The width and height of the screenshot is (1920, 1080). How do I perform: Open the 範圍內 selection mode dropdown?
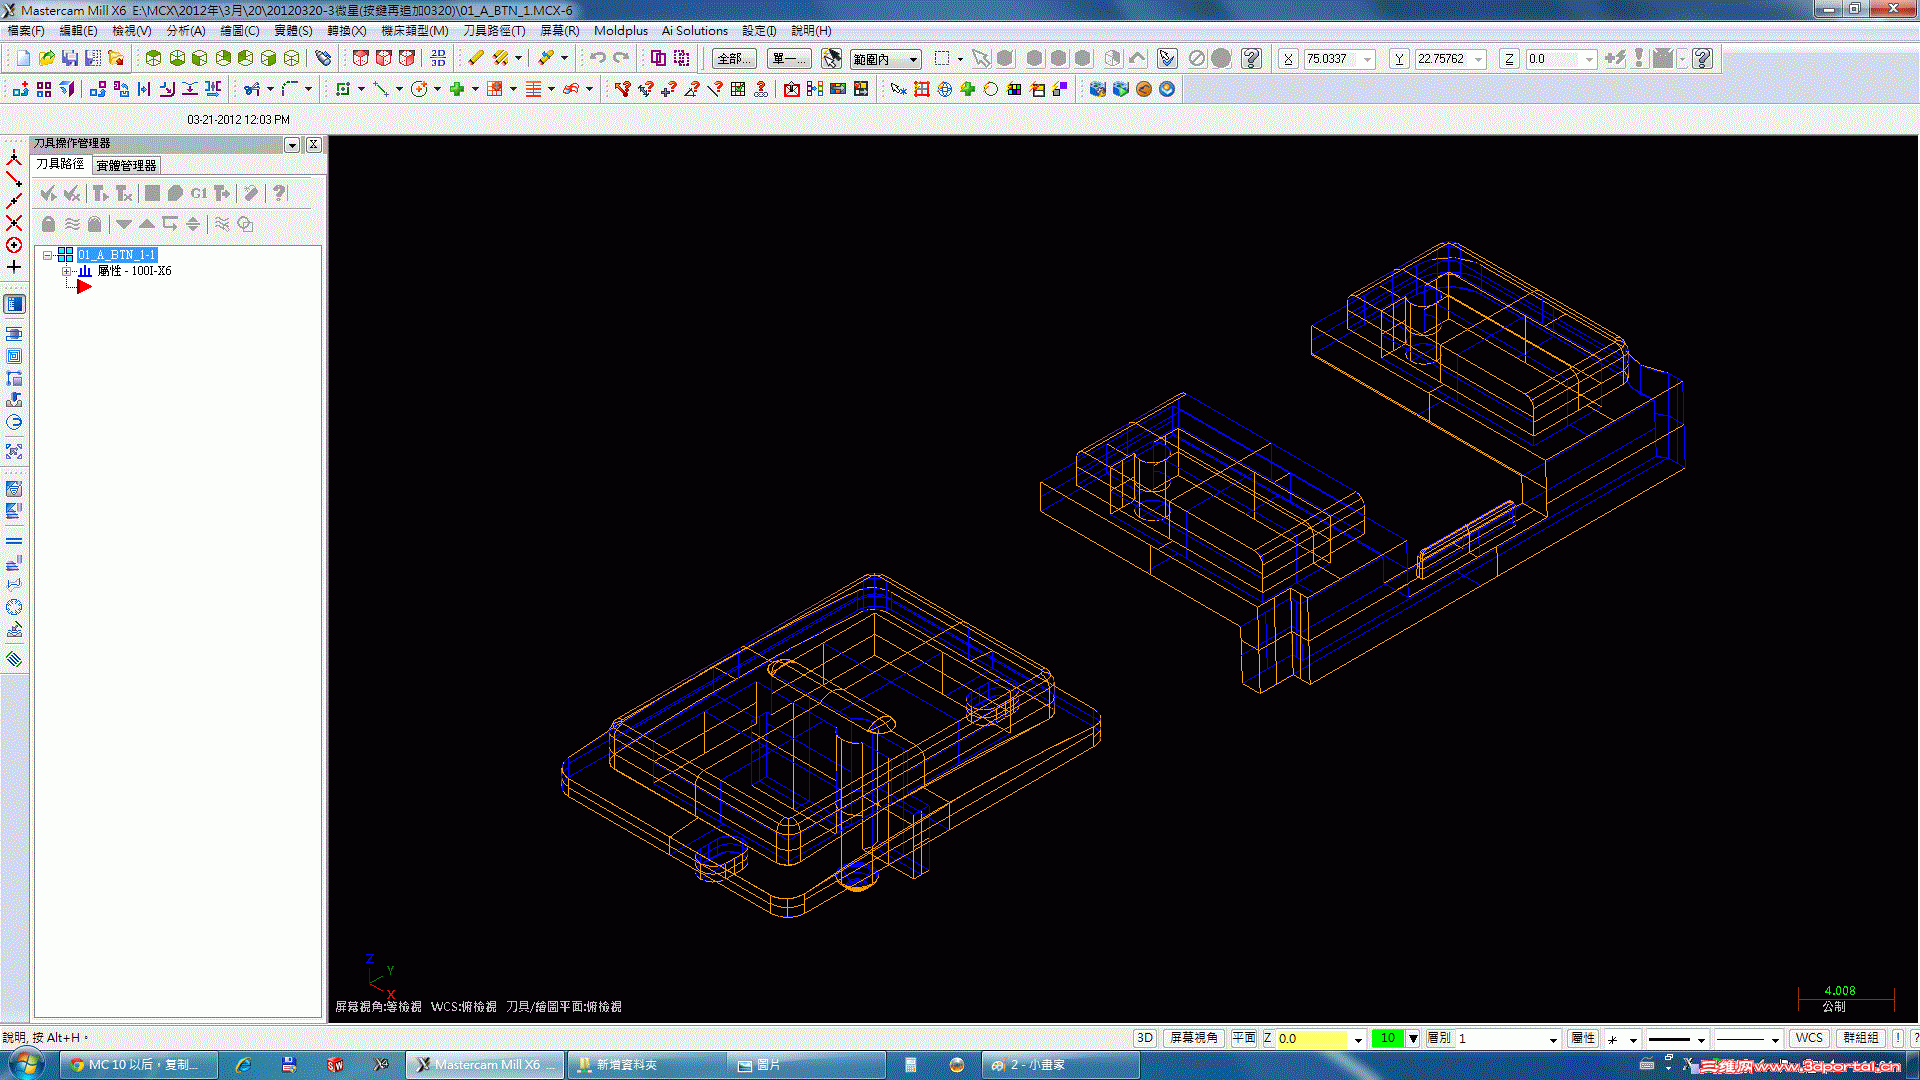pyautogui.click(x=913, y=60)
